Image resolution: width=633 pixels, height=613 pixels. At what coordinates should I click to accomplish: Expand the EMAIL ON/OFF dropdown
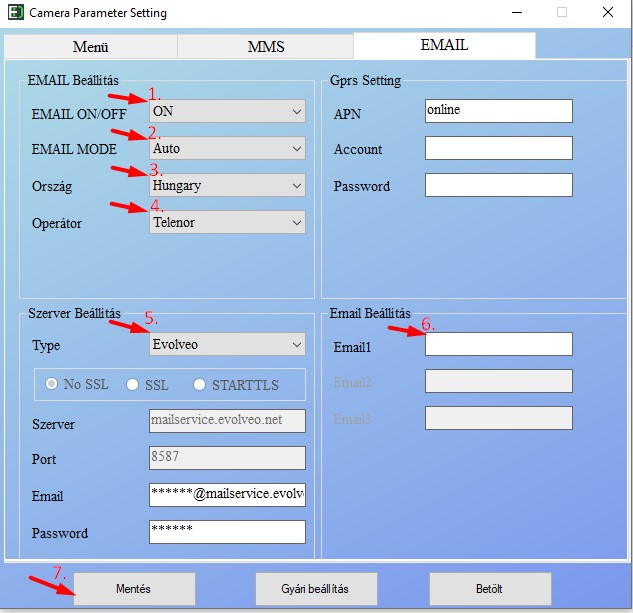(227, 112)
